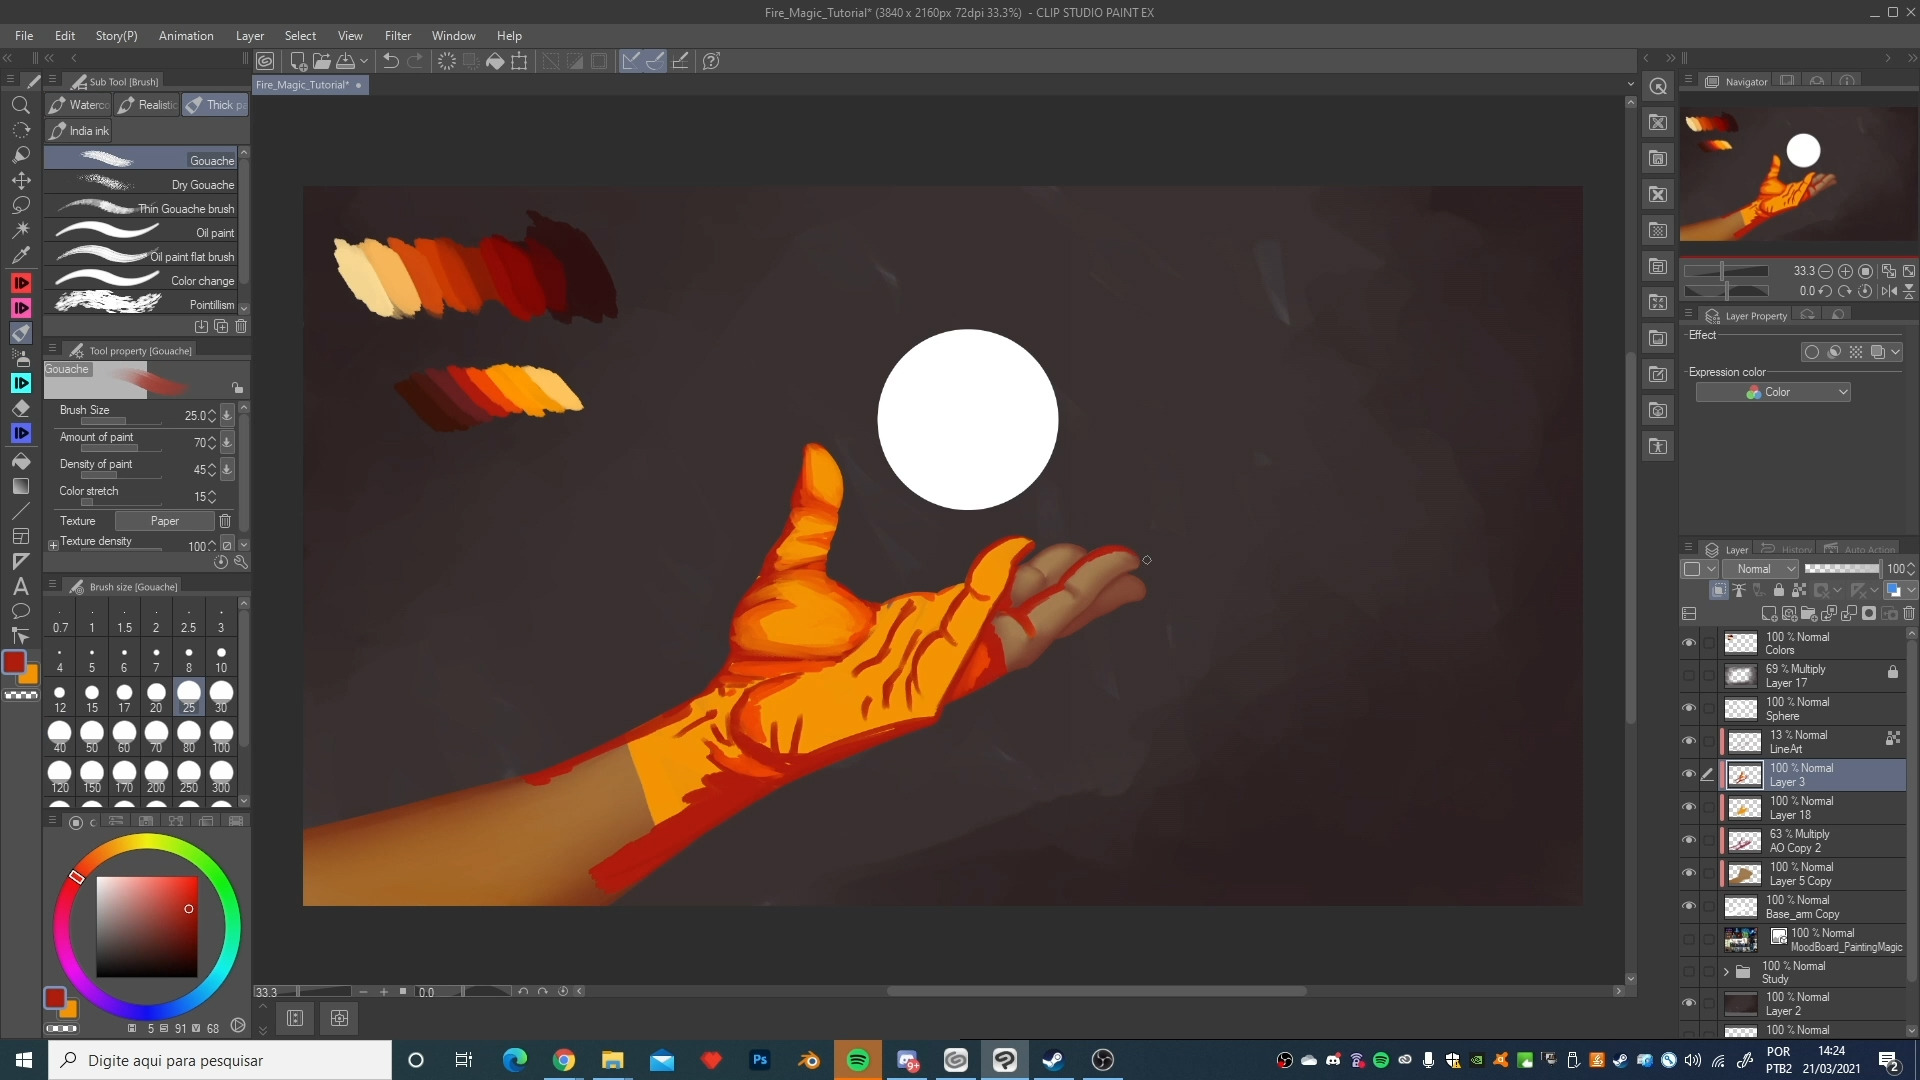Select the Text tool
Screen dimensions: 1920x1080
coord(21,586)
